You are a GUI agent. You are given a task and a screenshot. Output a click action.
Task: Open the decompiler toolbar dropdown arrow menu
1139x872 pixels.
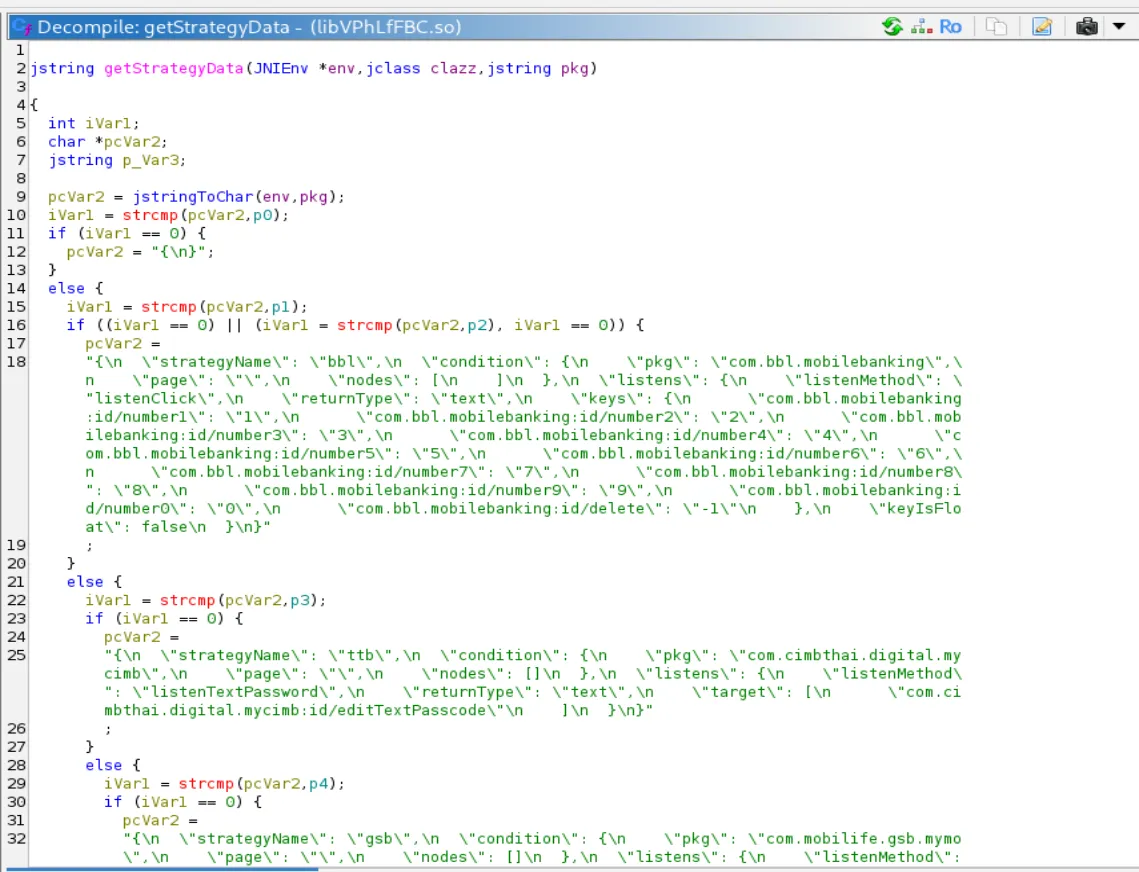[1119, 27]
